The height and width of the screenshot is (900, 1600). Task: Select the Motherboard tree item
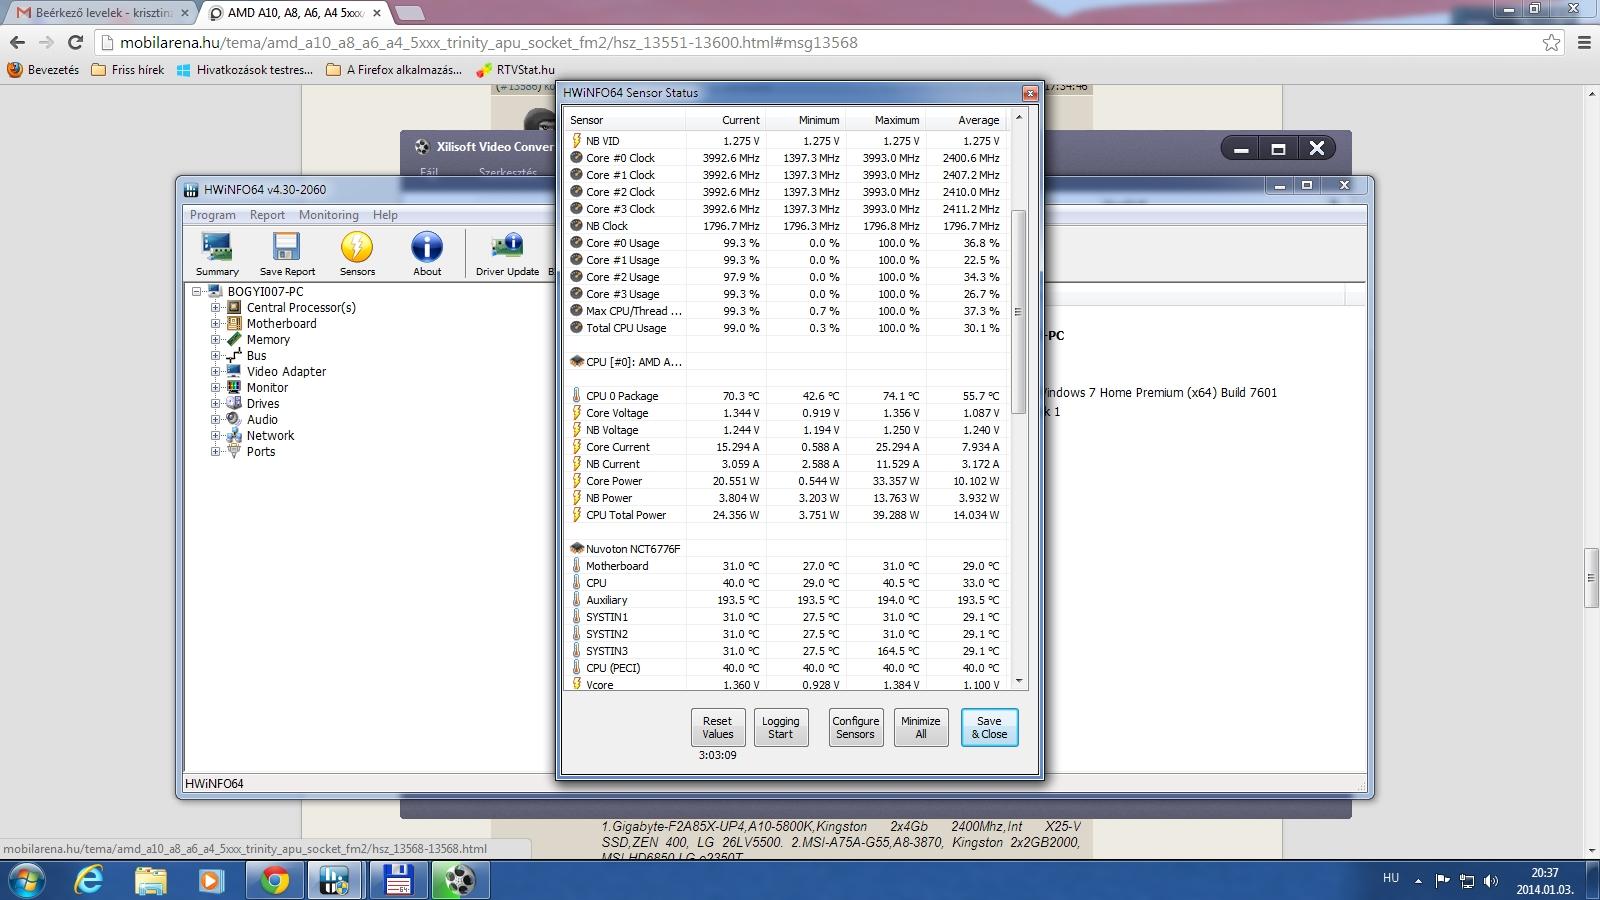tap(281, 324)
